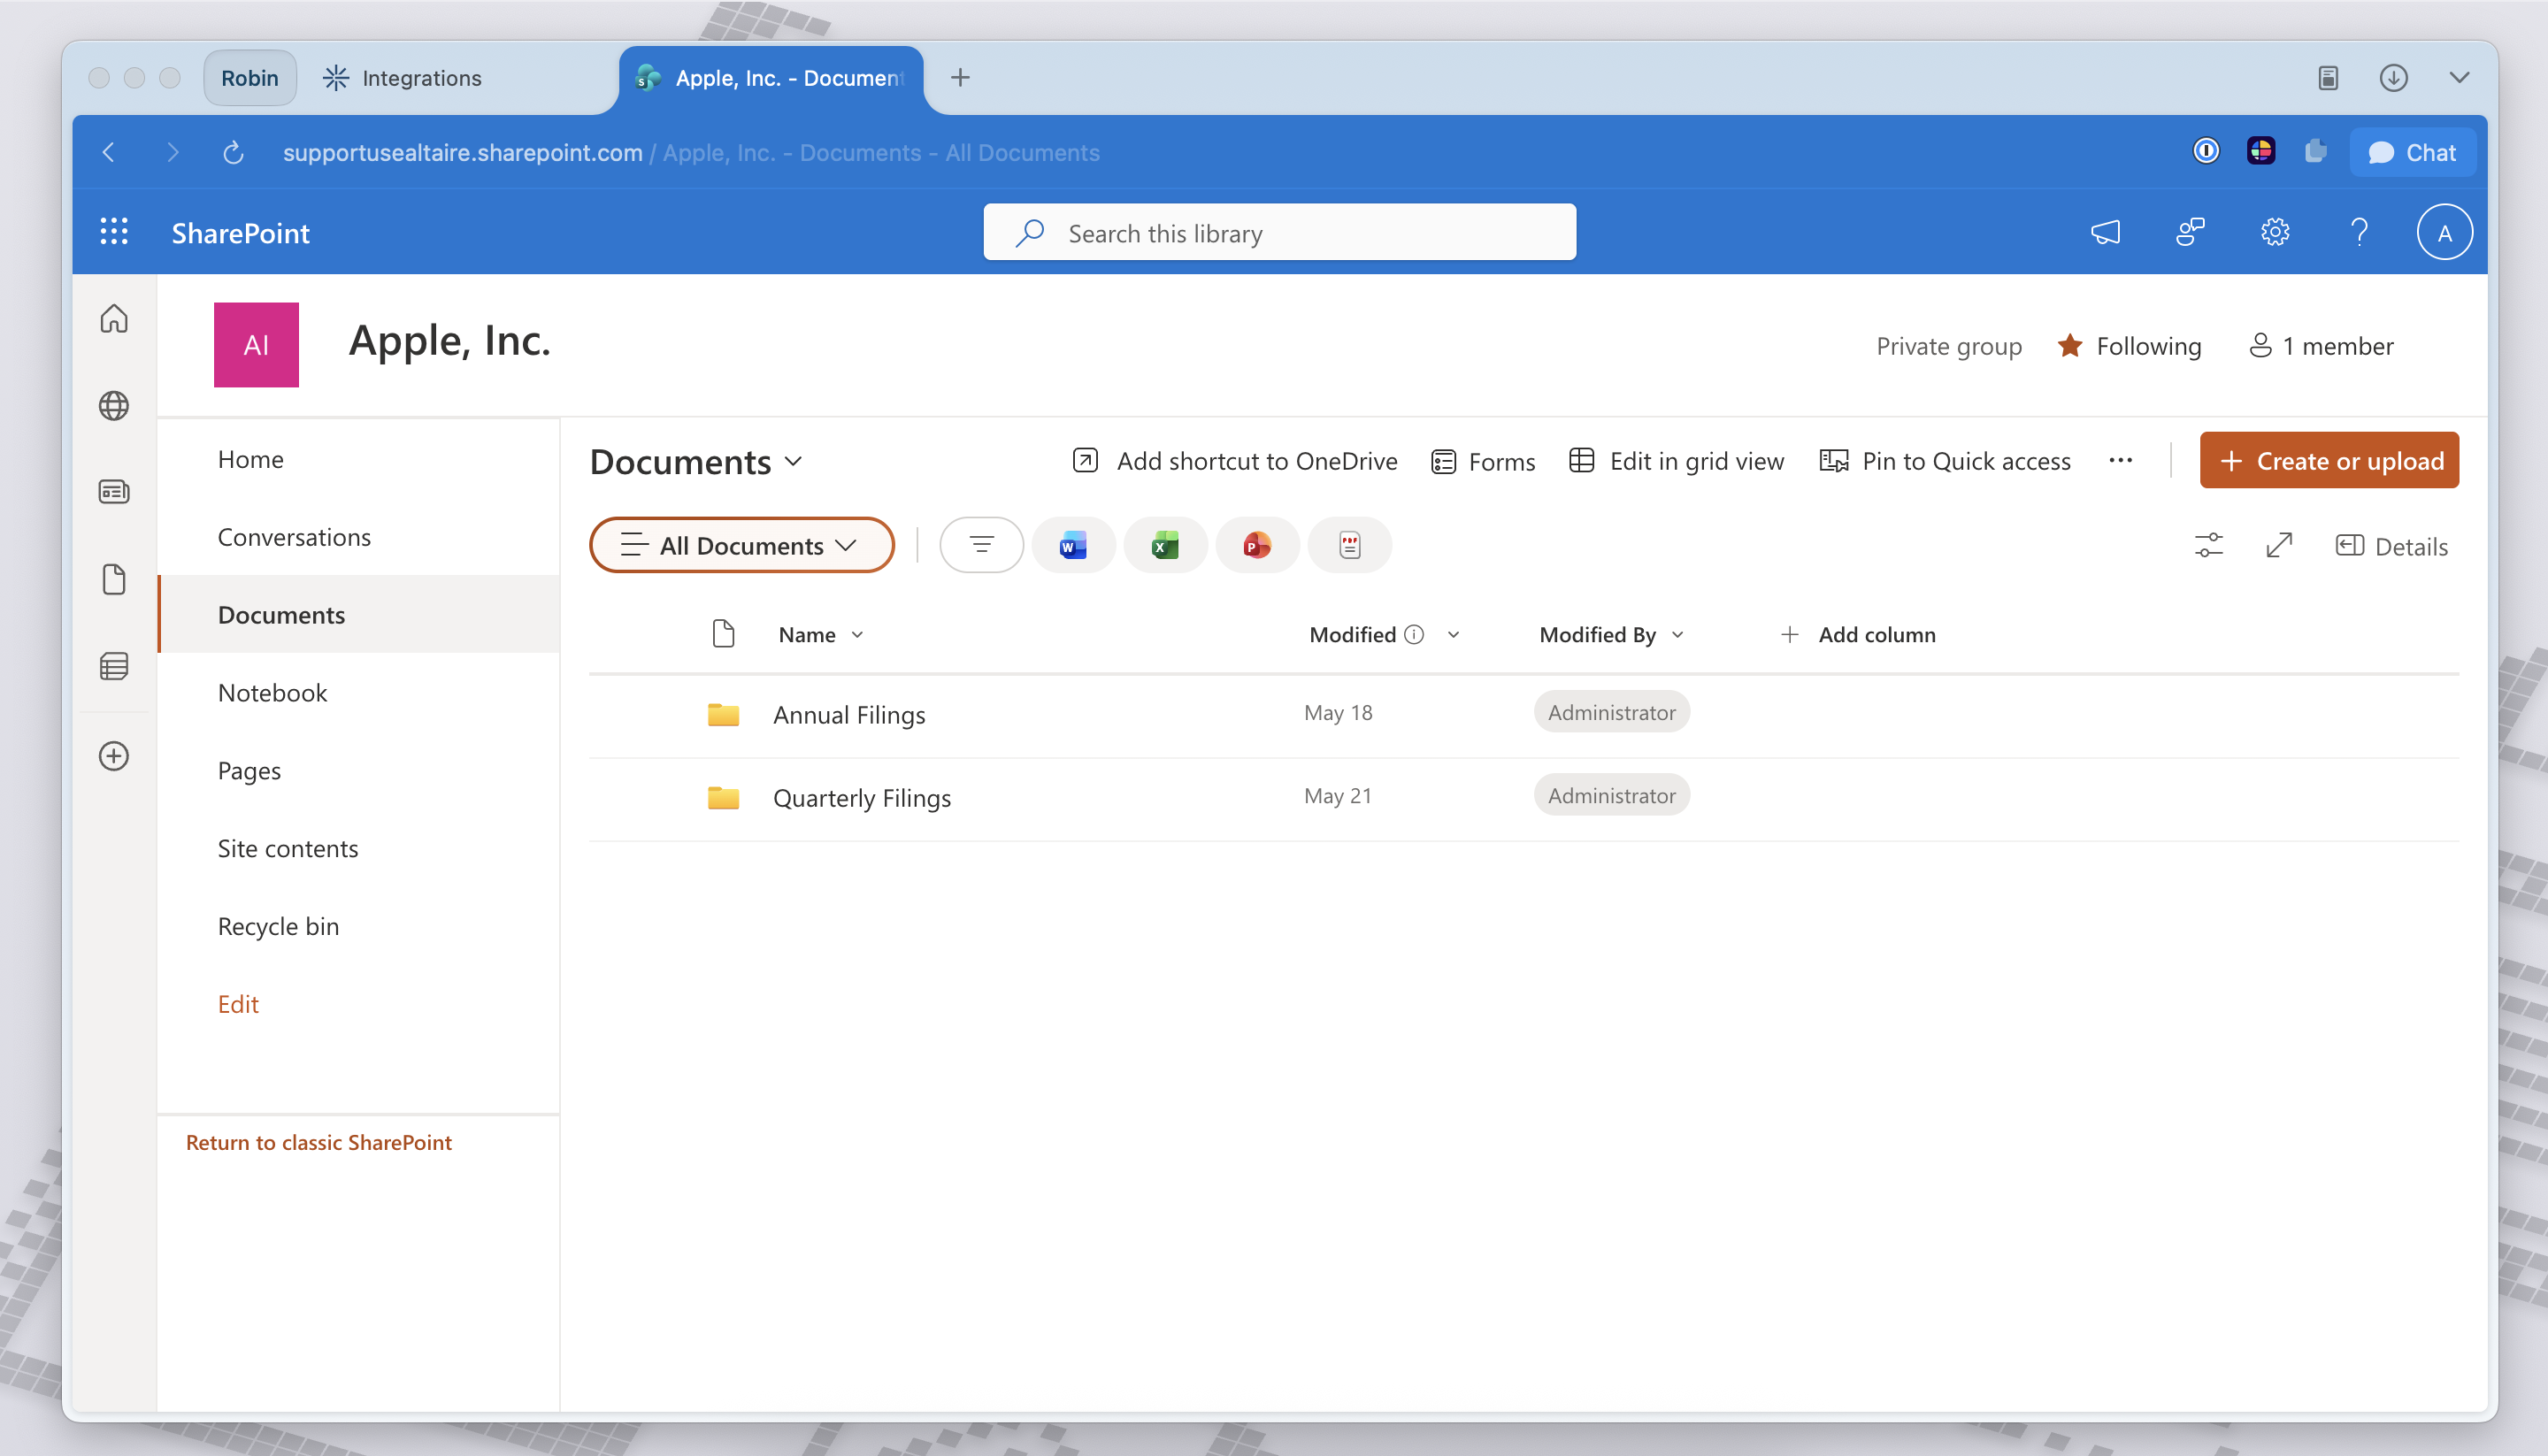Open the SharePoint app launcher grid
The image size is (2548, 1456).
point(114,232)
